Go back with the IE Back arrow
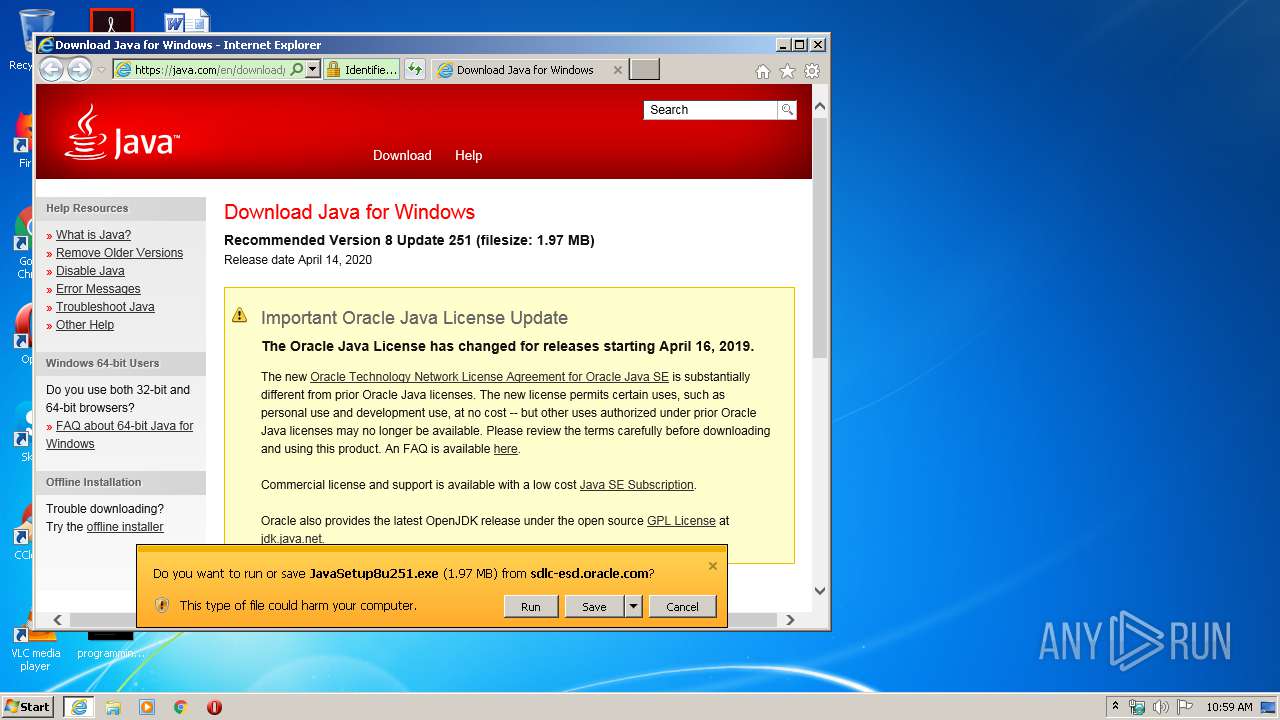The image size is (1280, 720). click(x=51, y=69)
